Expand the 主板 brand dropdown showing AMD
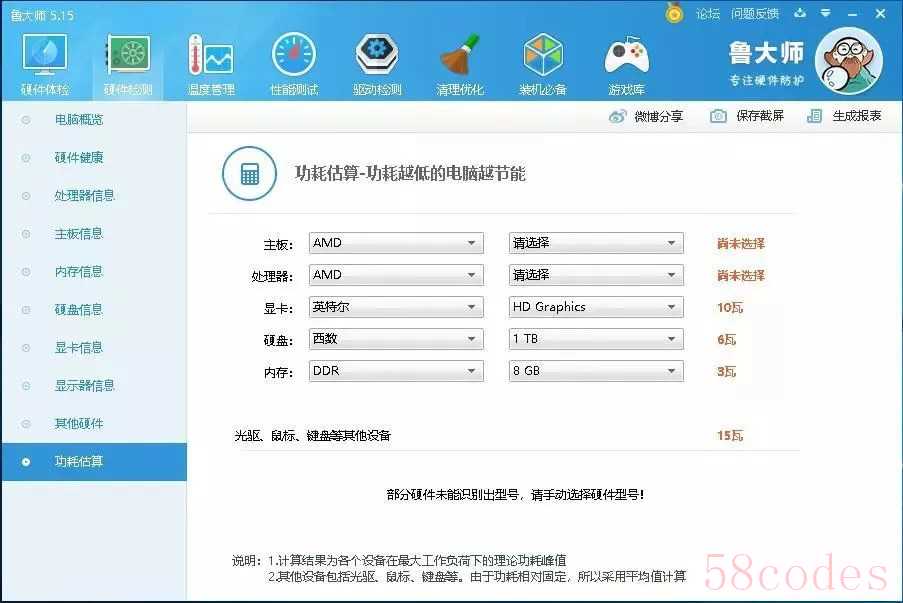The image size is (903, 603). pos(395,243)
